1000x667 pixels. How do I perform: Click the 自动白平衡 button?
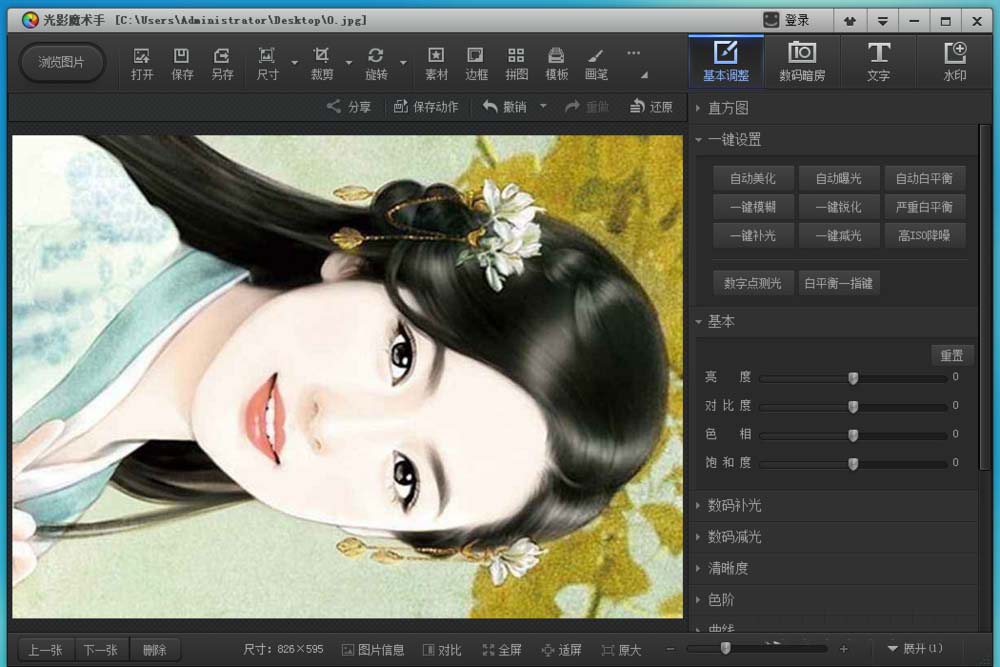point(924,179)
